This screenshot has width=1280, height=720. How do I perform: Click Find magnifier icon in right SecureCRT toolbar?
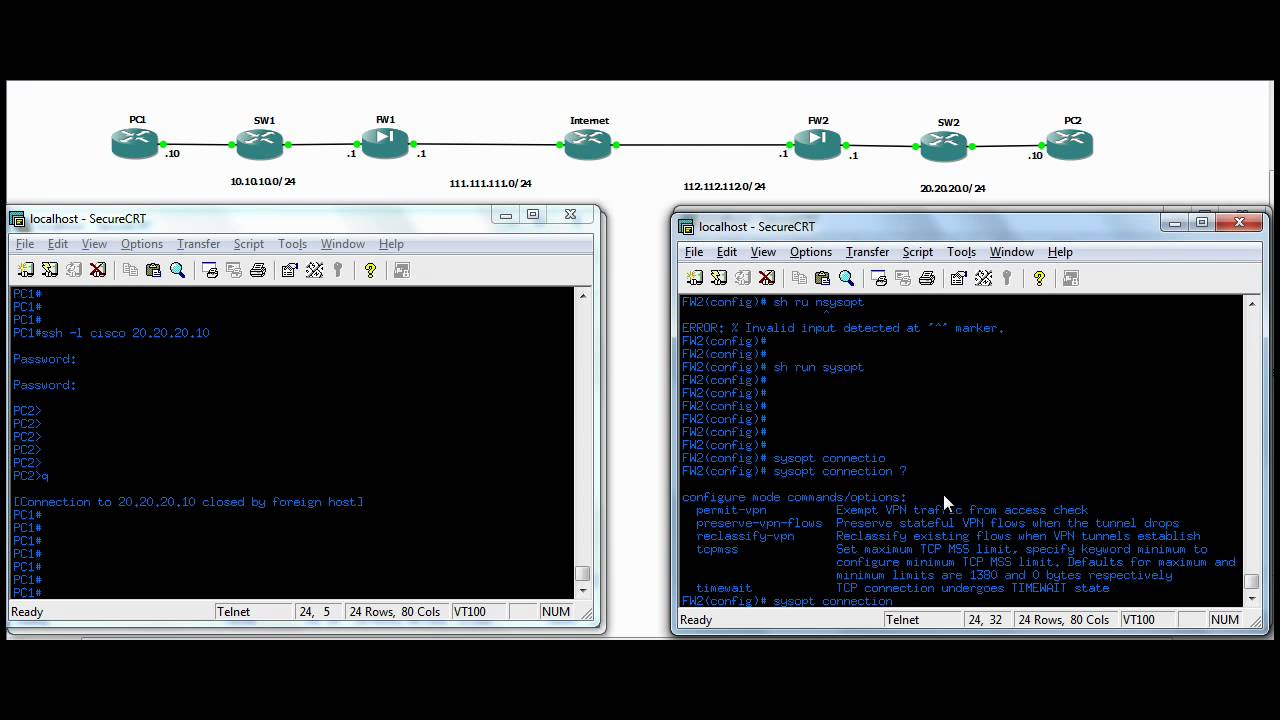pos(847,278)
